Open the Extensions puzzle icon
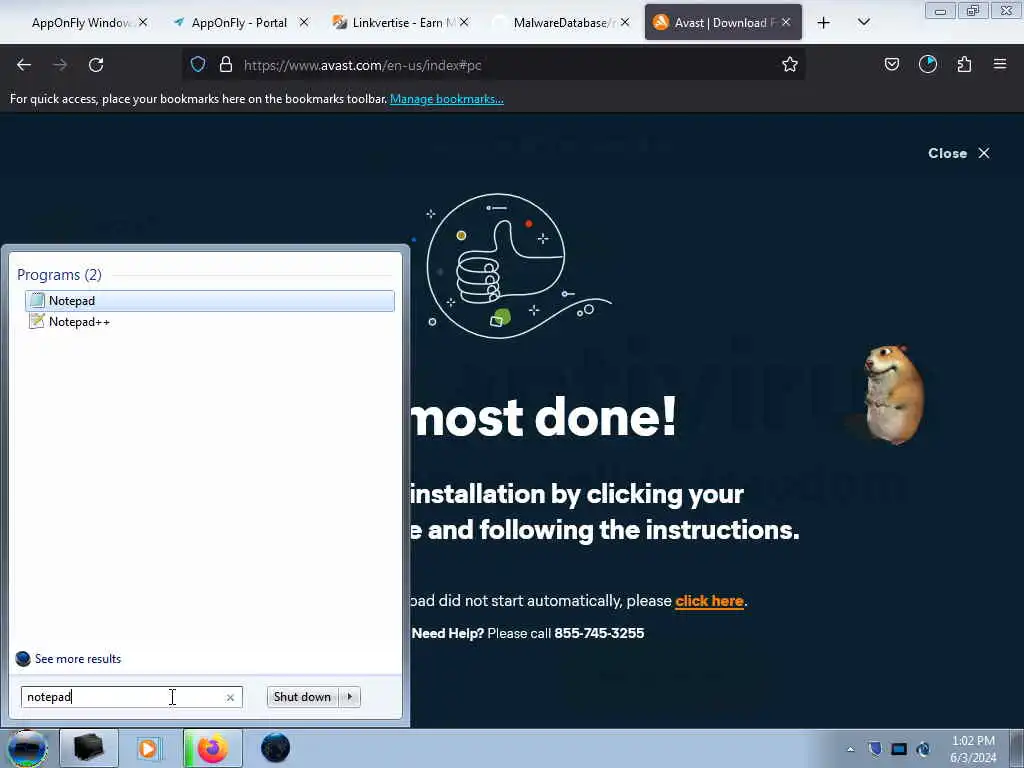 (964, 65)
